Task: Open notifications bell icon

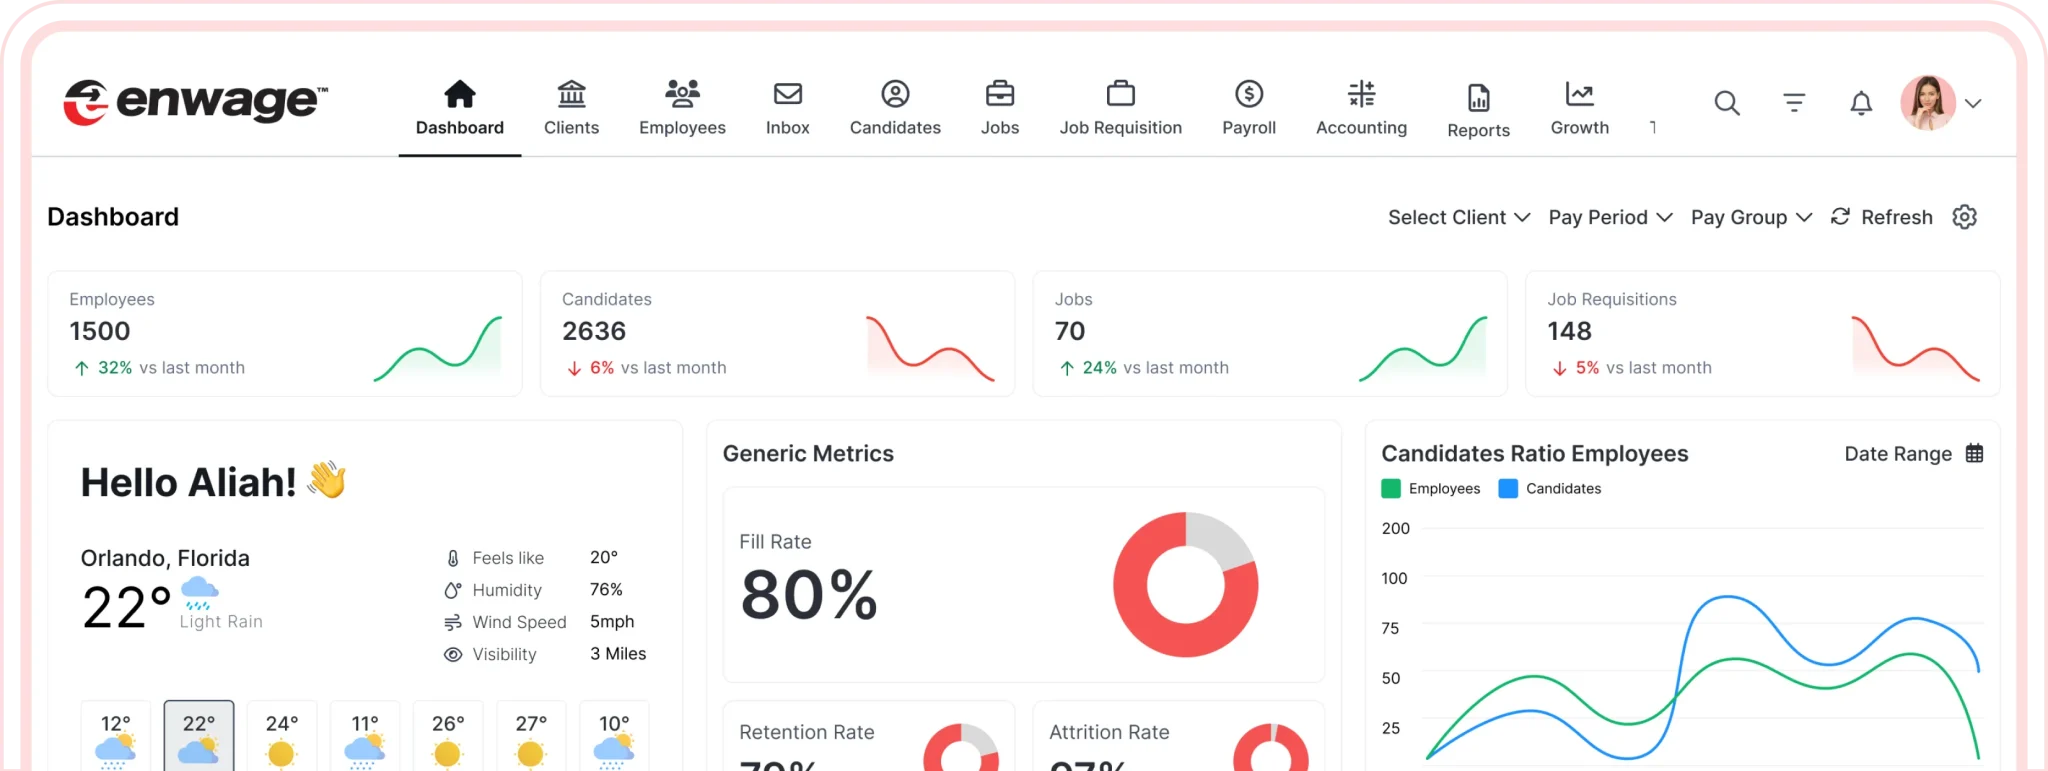Action: point(1860,103)
